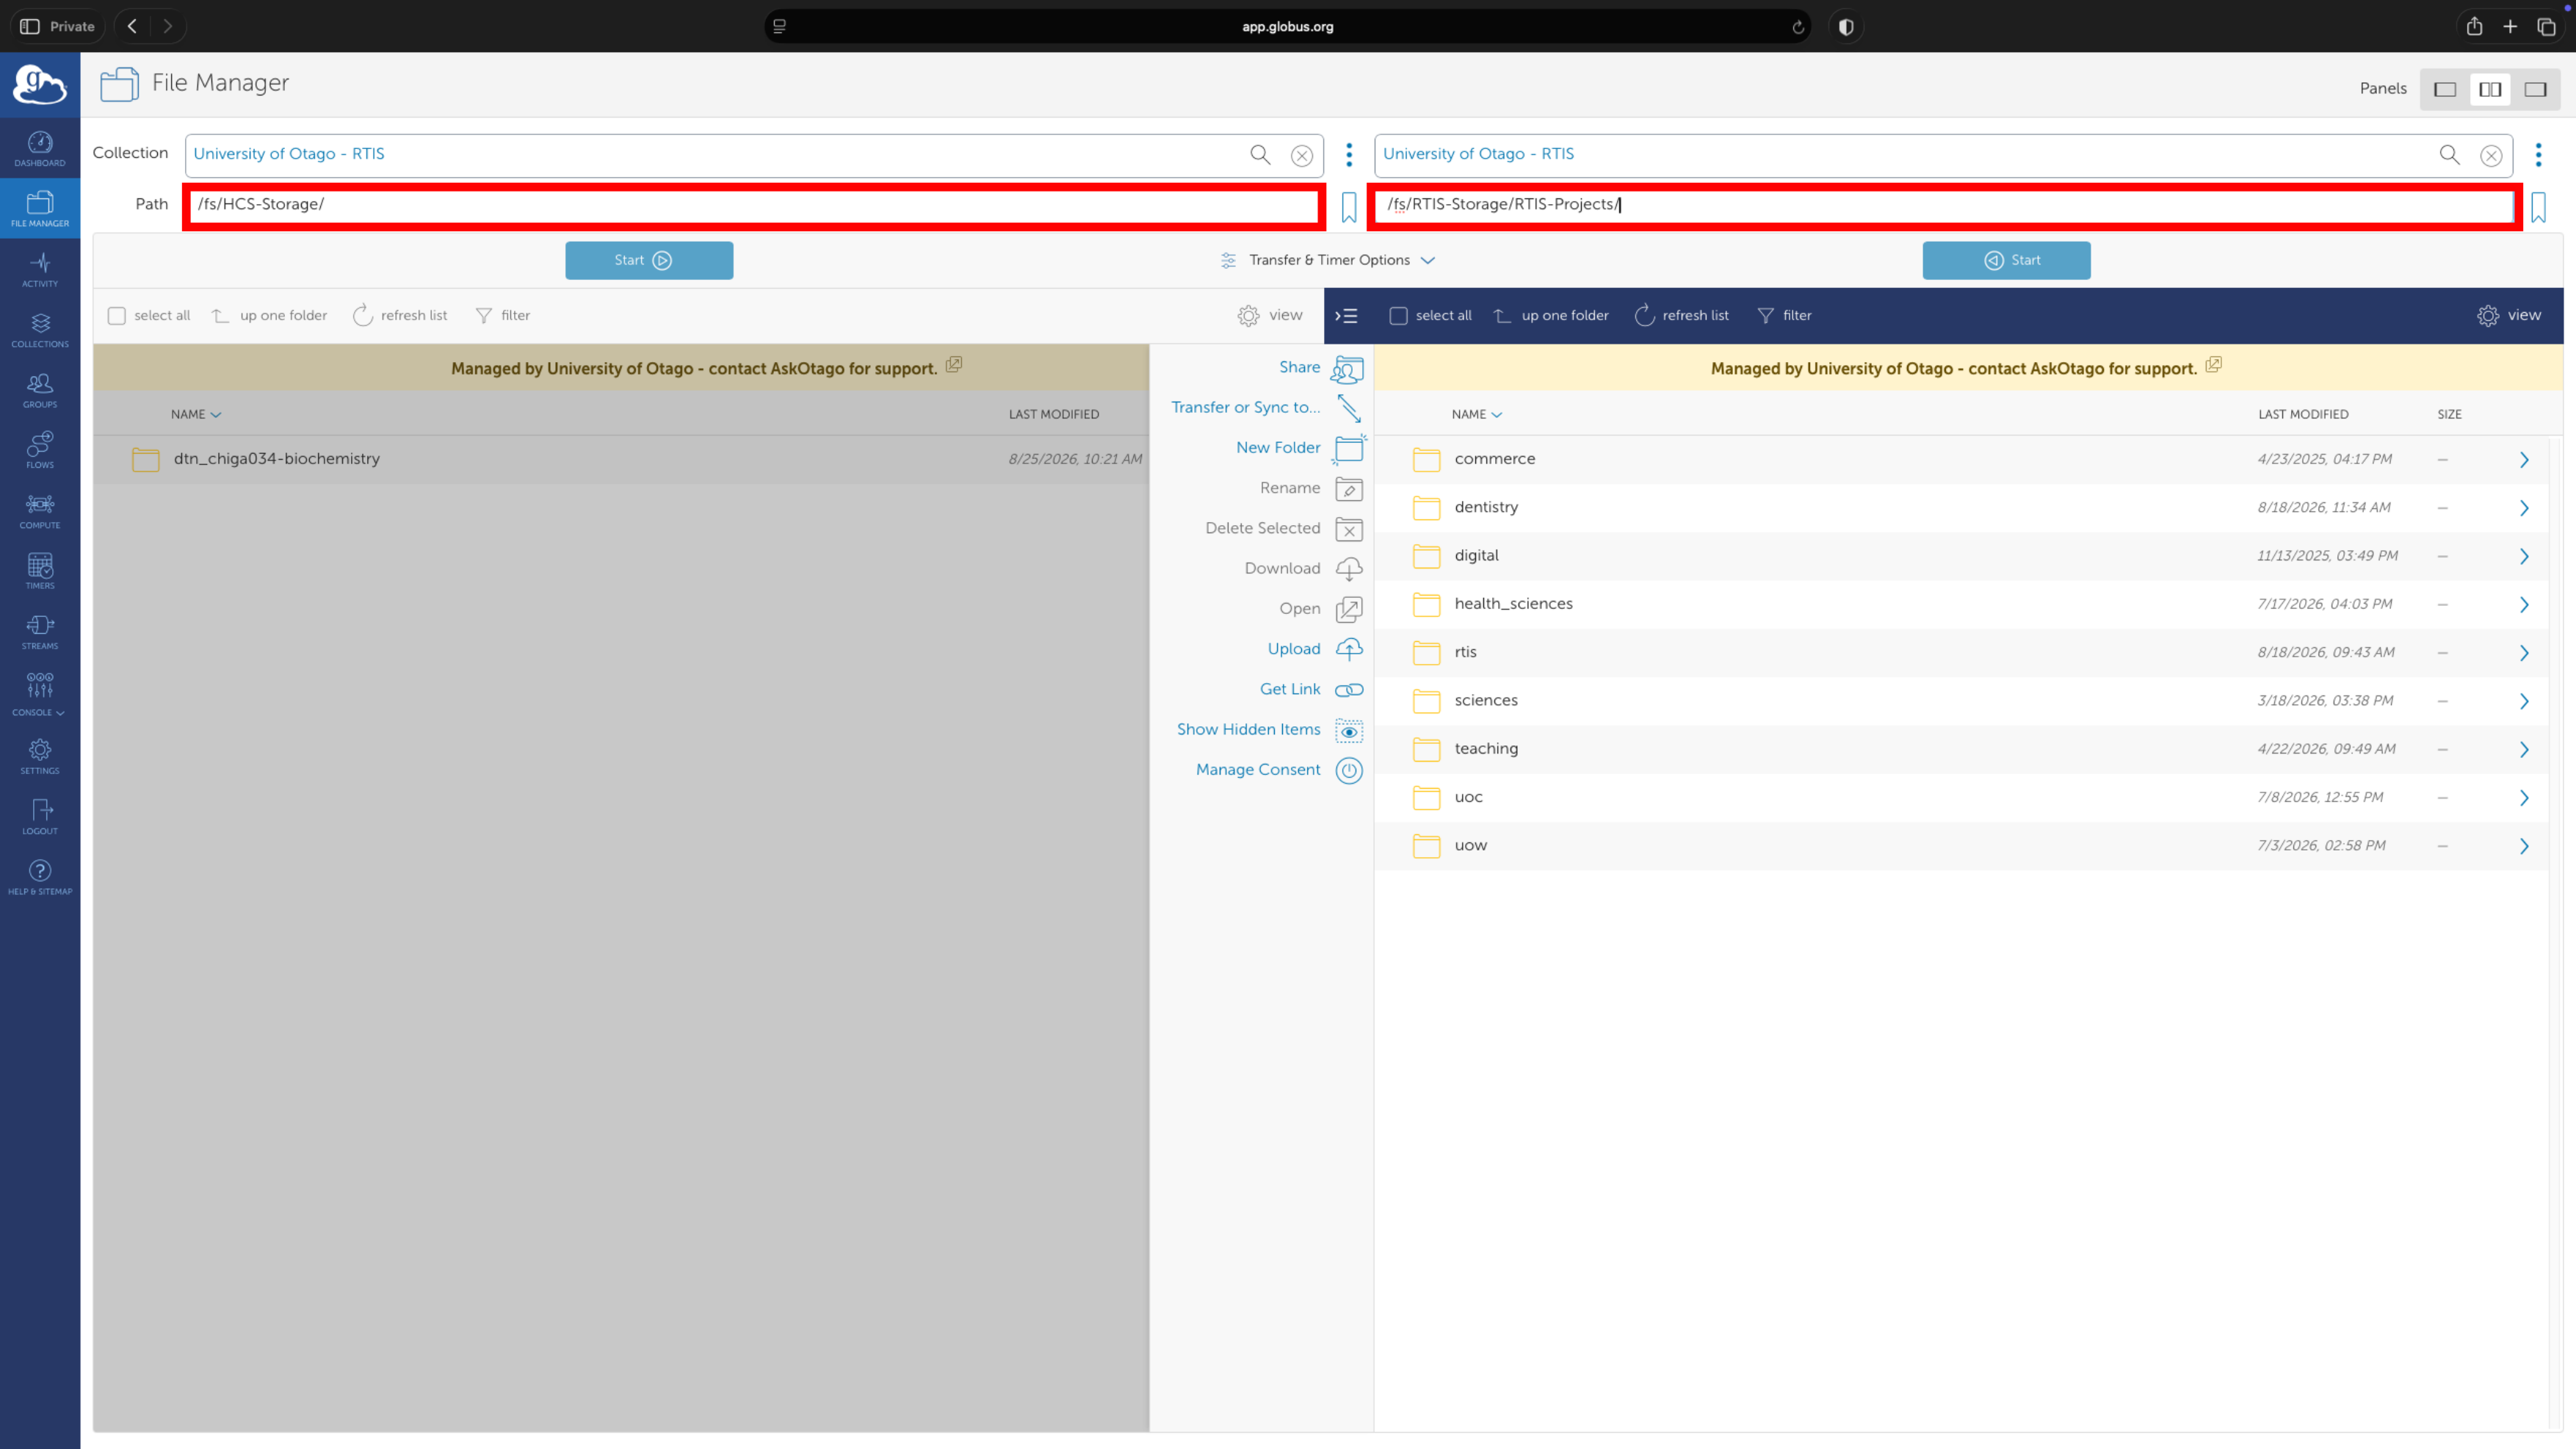2576x1449 pixels.
Task: Bookmark the left path /fs/HCS-Storage/
Action: 1349,207
